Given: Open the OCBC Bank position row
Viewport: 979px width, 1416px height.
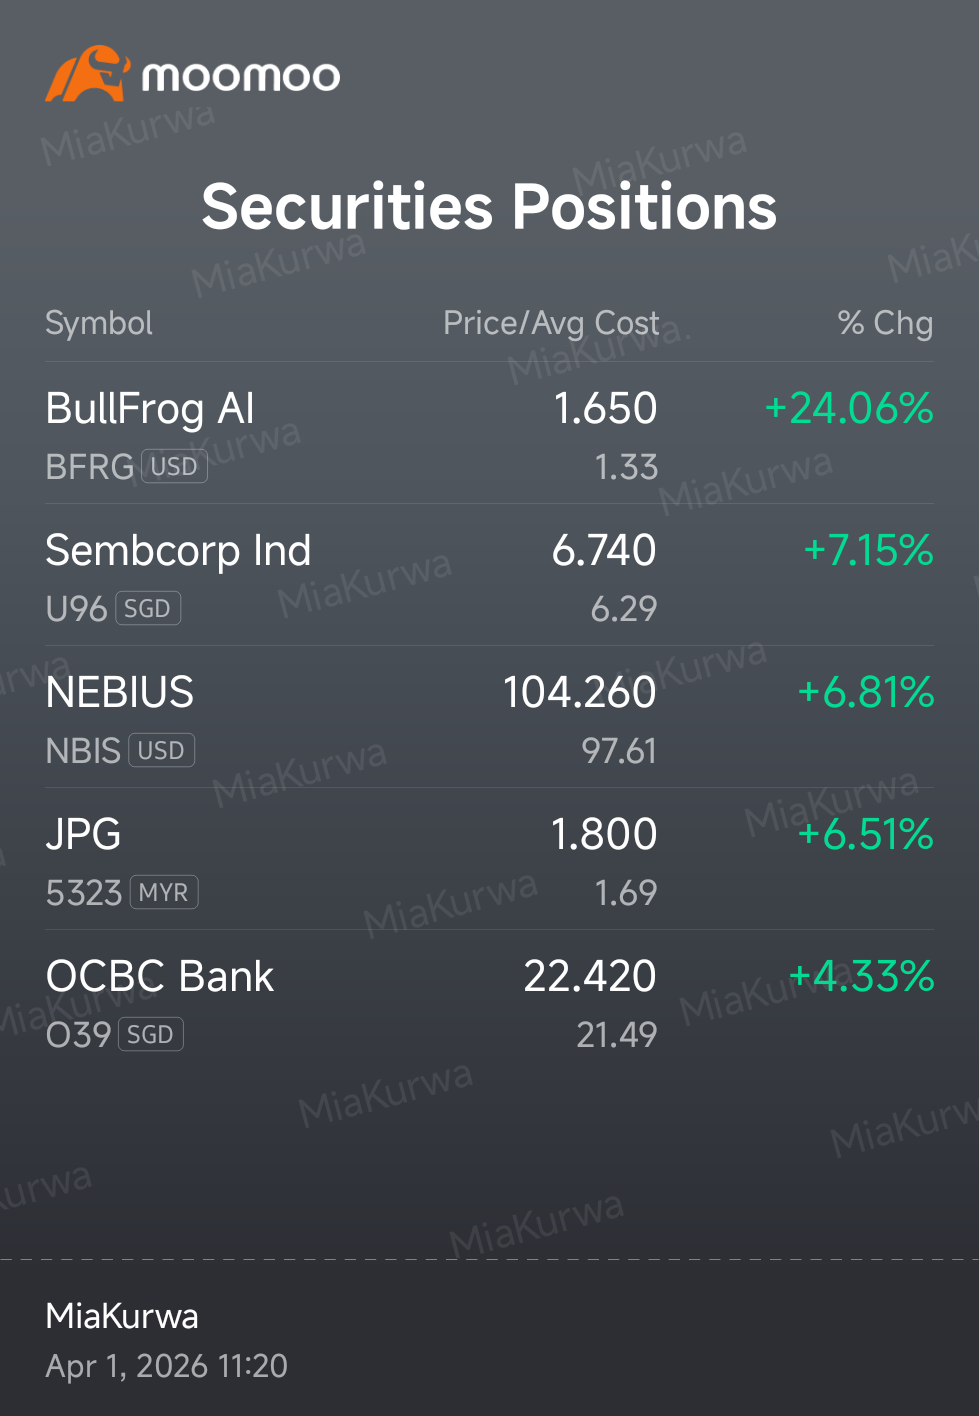Looking at the screenshot, I should [489, 1001].
